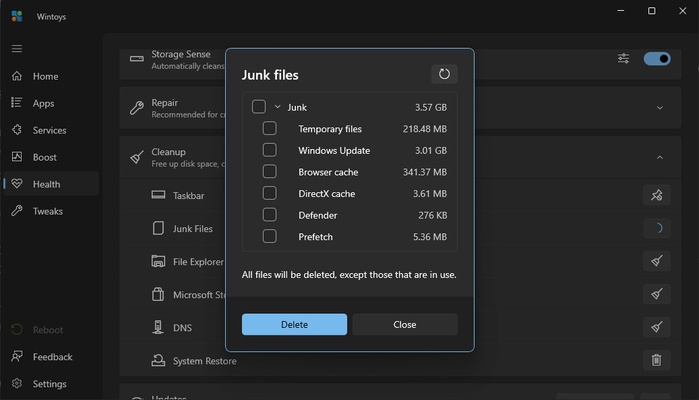This screenshot has height=400, width=699.
Task: Click the Taskbar unpin cleanup icon
Action: point(657,195)
